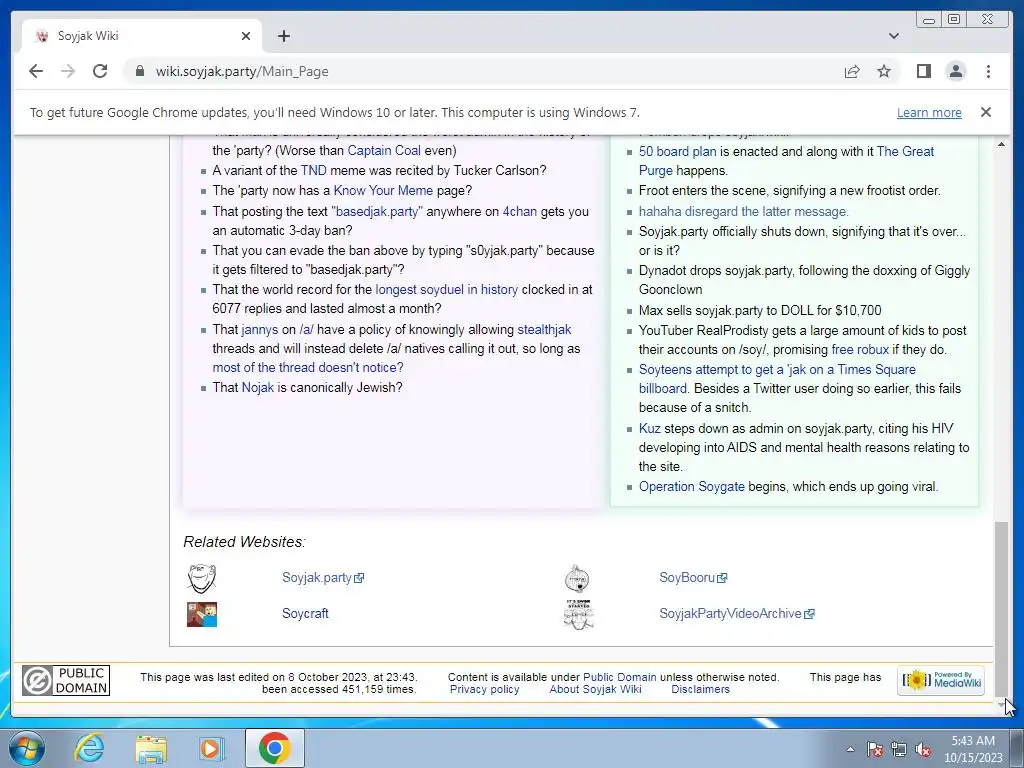Bookmark this tab with the star icon
1024x768 pixels.
(884, 71)
